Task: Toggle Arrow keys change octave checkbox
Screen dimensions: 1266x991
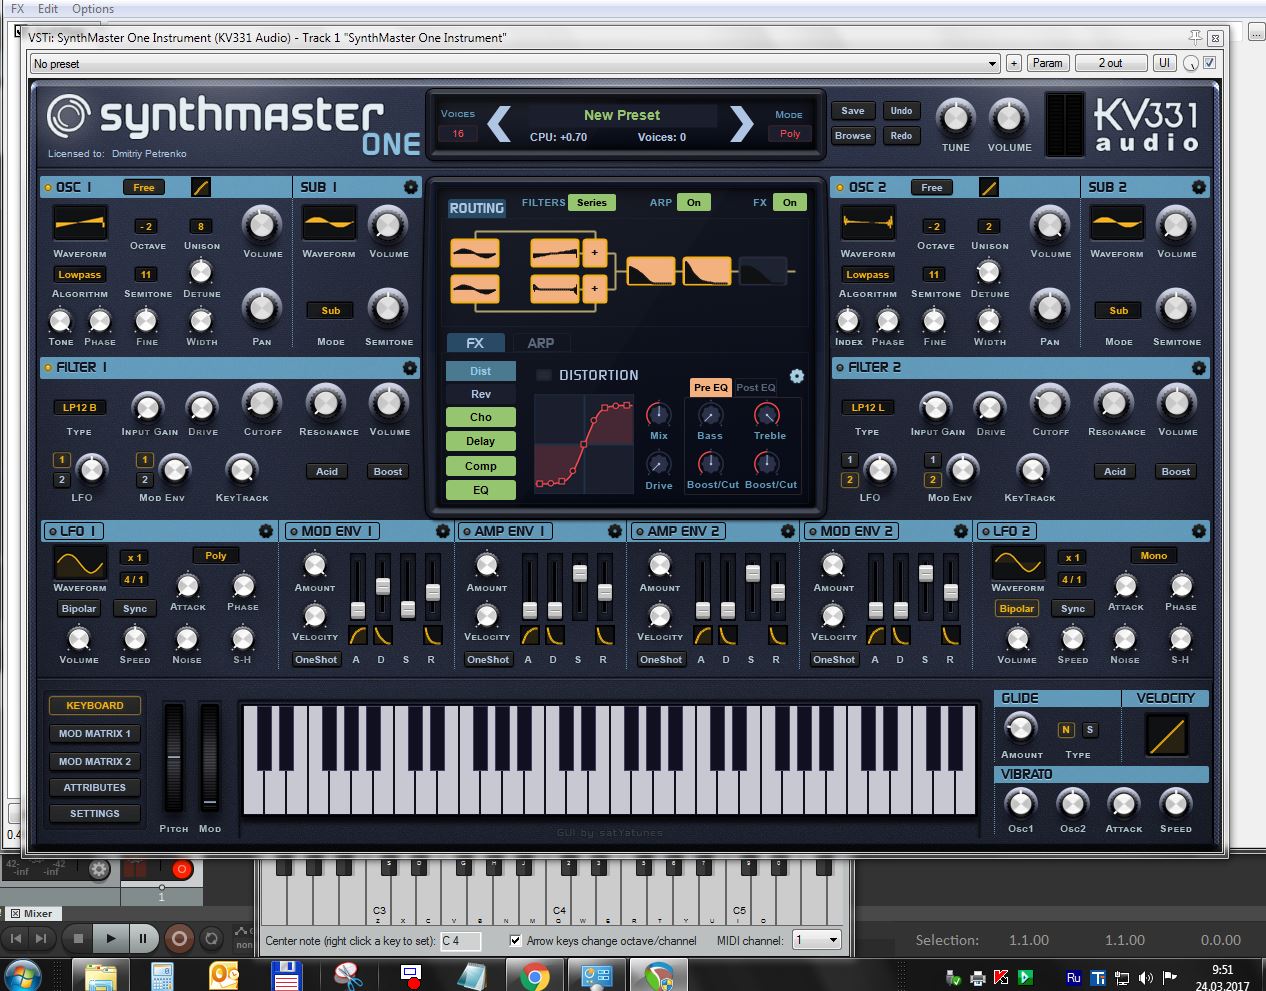Action: click(x=515, y=940)
